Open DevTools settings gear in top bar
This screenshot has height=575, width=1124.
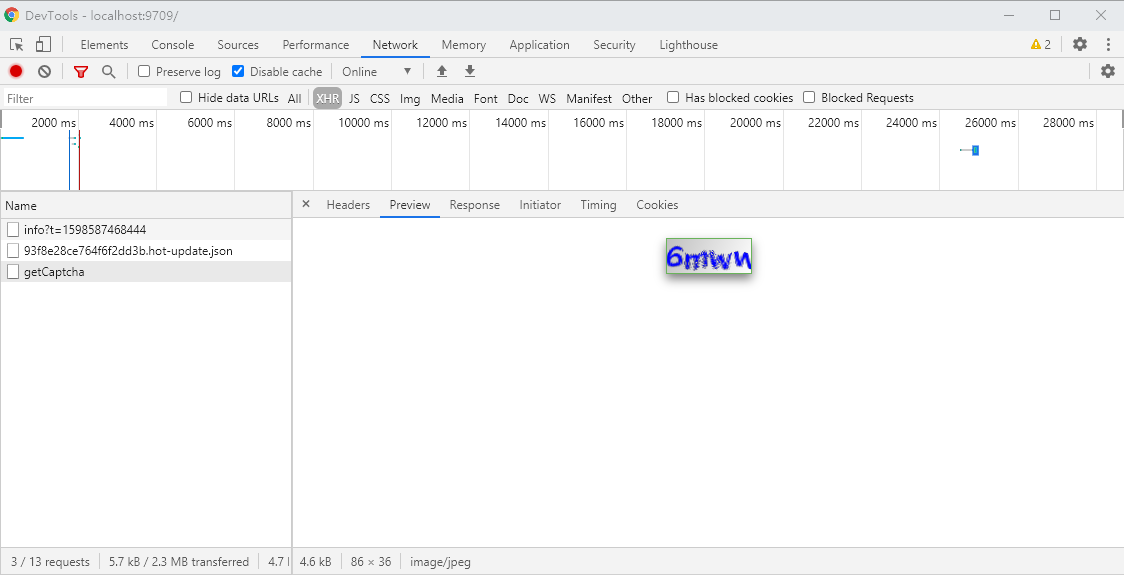click(1080, 44)
